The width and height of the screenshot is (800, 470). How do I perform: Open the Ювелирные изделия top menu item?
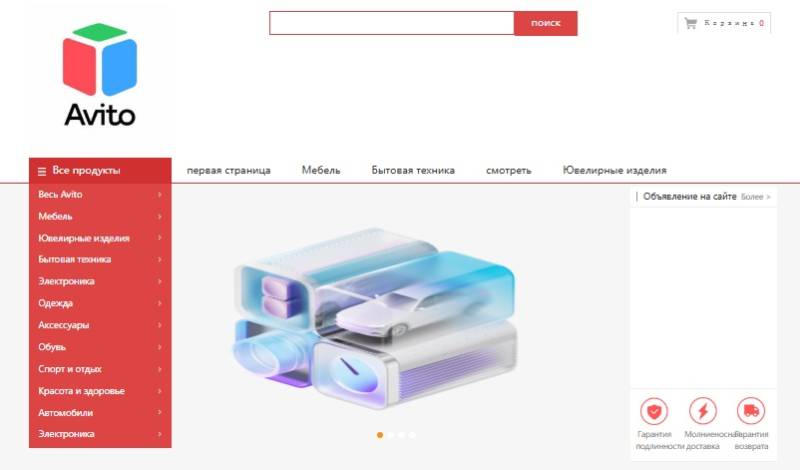point(614,170)
